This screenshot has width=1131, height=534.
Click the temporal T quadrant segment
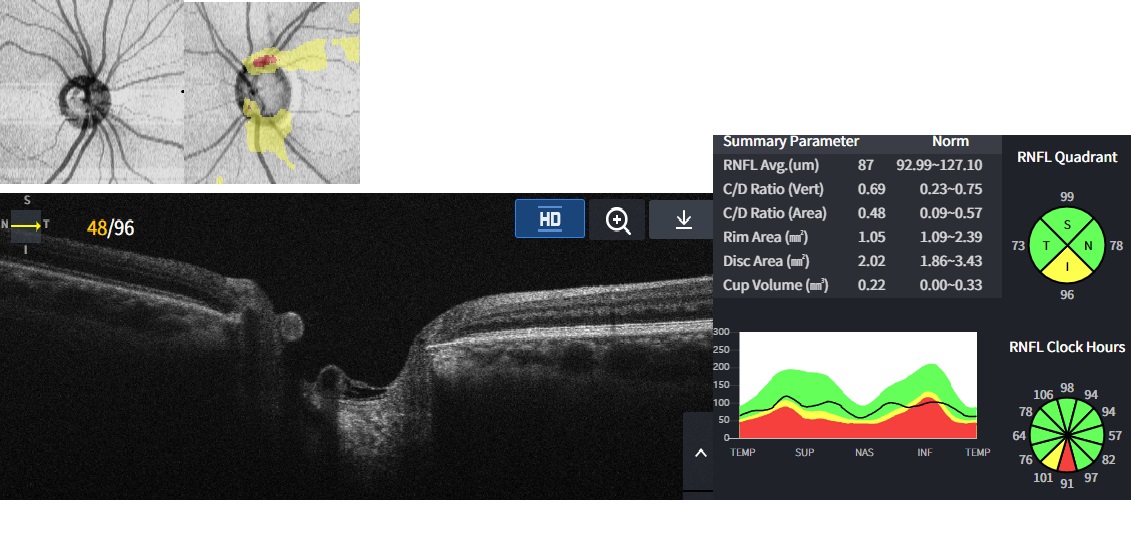pyautogui.click(x=1046, y=246)
